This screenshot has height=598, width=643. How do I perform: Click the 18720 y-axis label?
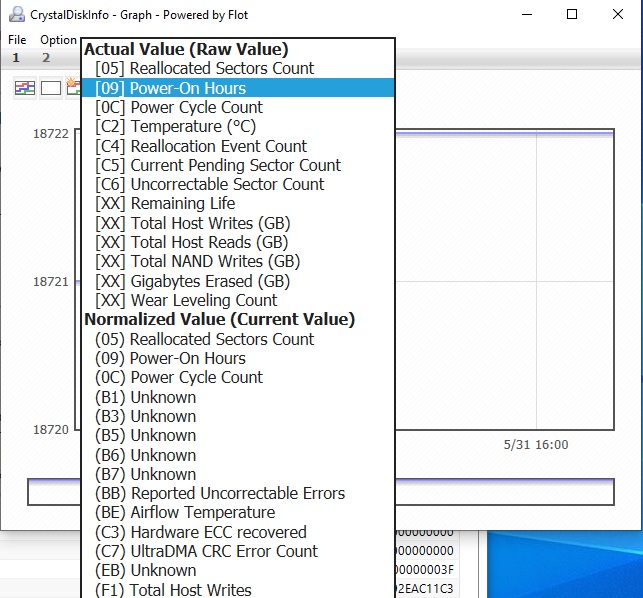point(51,429)
